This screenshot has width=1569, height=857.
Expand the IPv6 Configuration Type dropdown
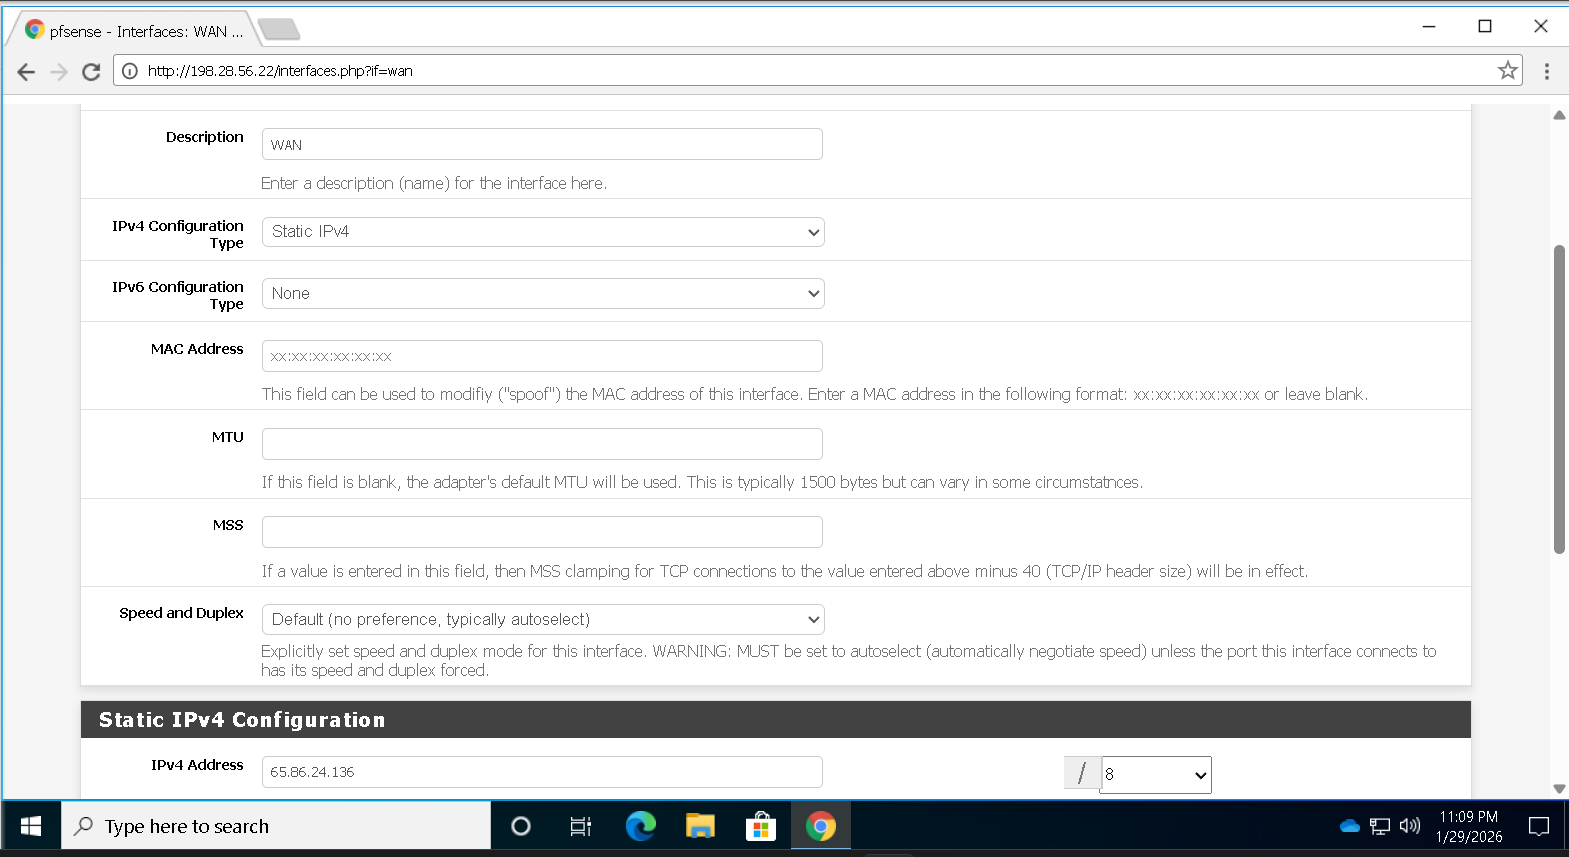[542, 293]
